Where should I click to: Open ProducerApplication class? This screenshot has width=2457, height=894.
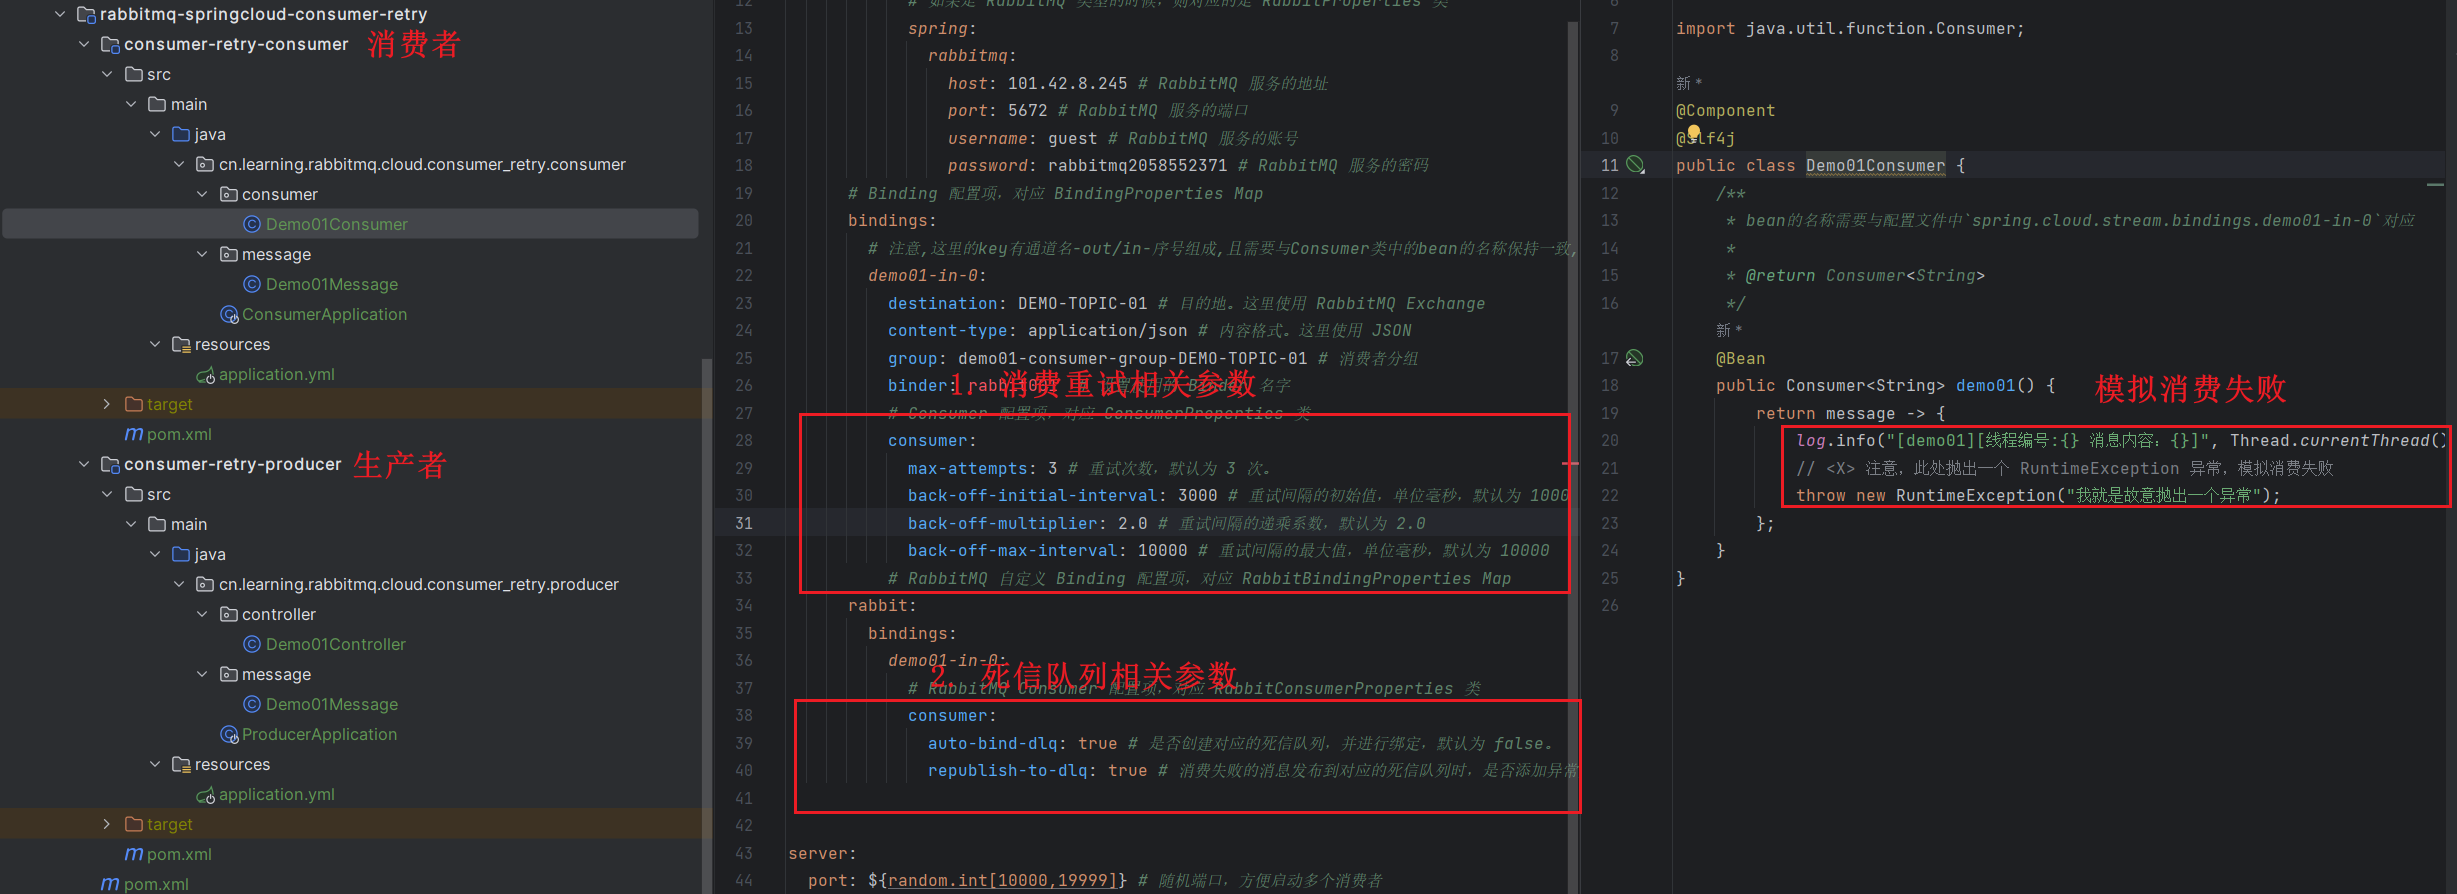click(319, 734)
